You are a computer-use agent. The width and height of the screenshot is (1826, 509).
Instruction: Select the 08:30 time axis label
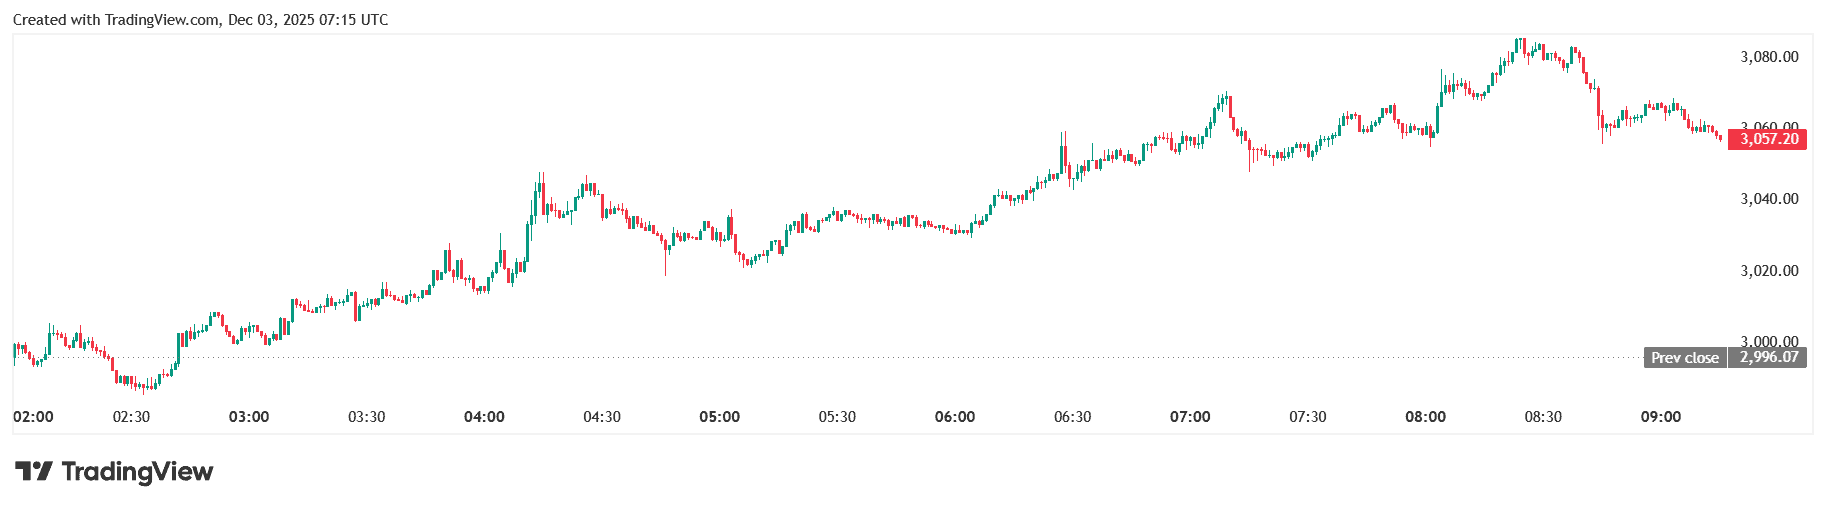point(1543,417)
